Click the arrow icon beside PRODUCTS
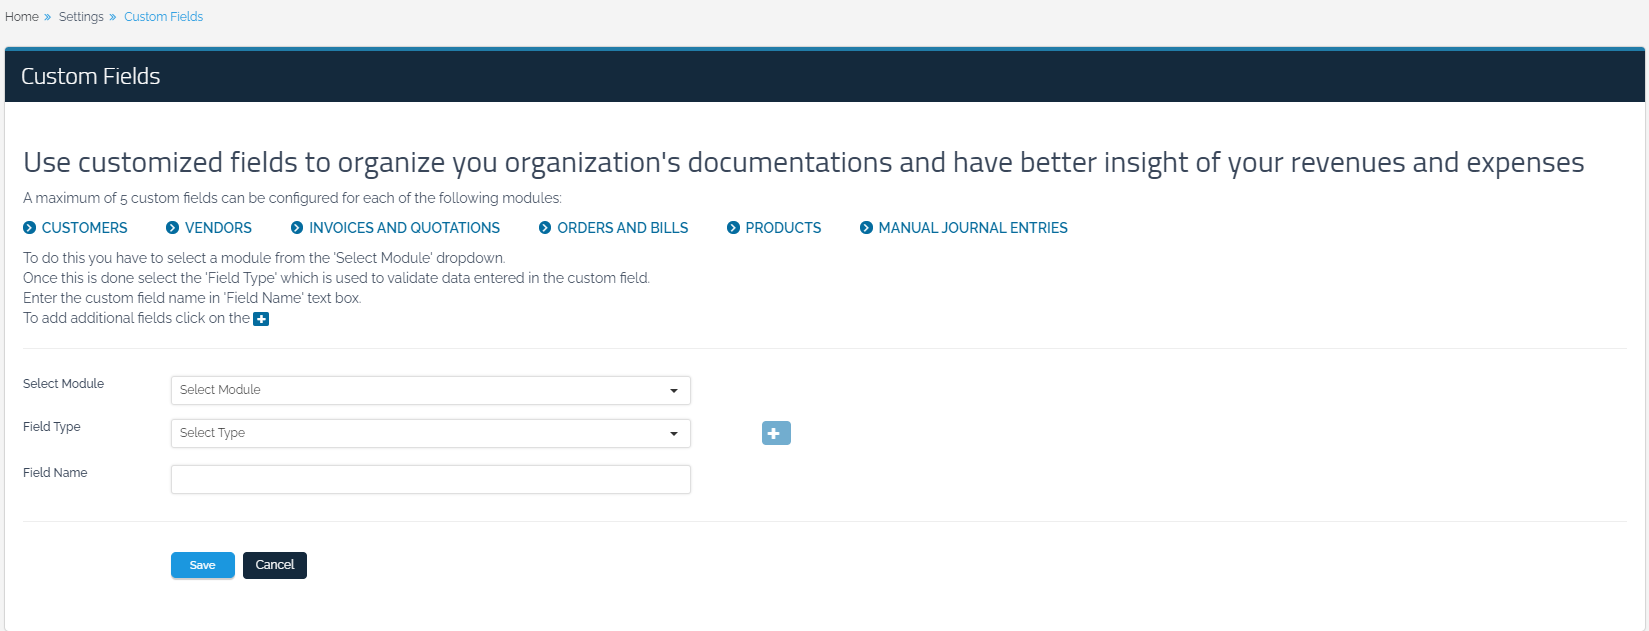Screen dimensions: 1649x631 (734, 228)
